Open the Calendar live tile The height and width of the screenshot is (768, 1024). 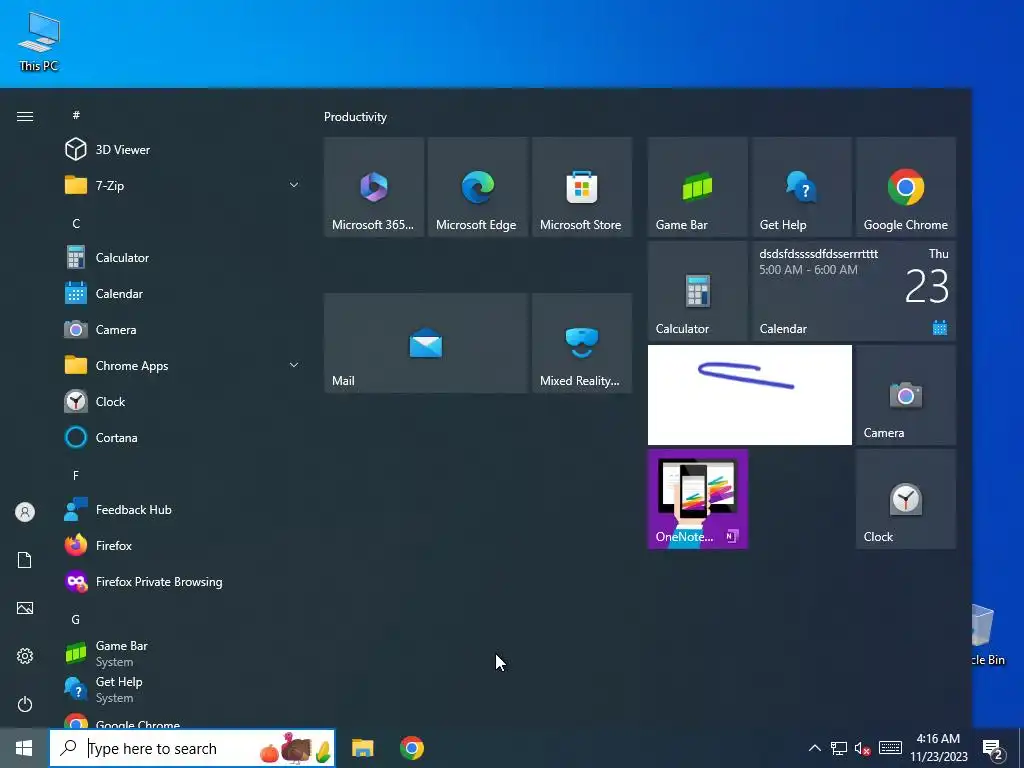(x=854, y=291)
